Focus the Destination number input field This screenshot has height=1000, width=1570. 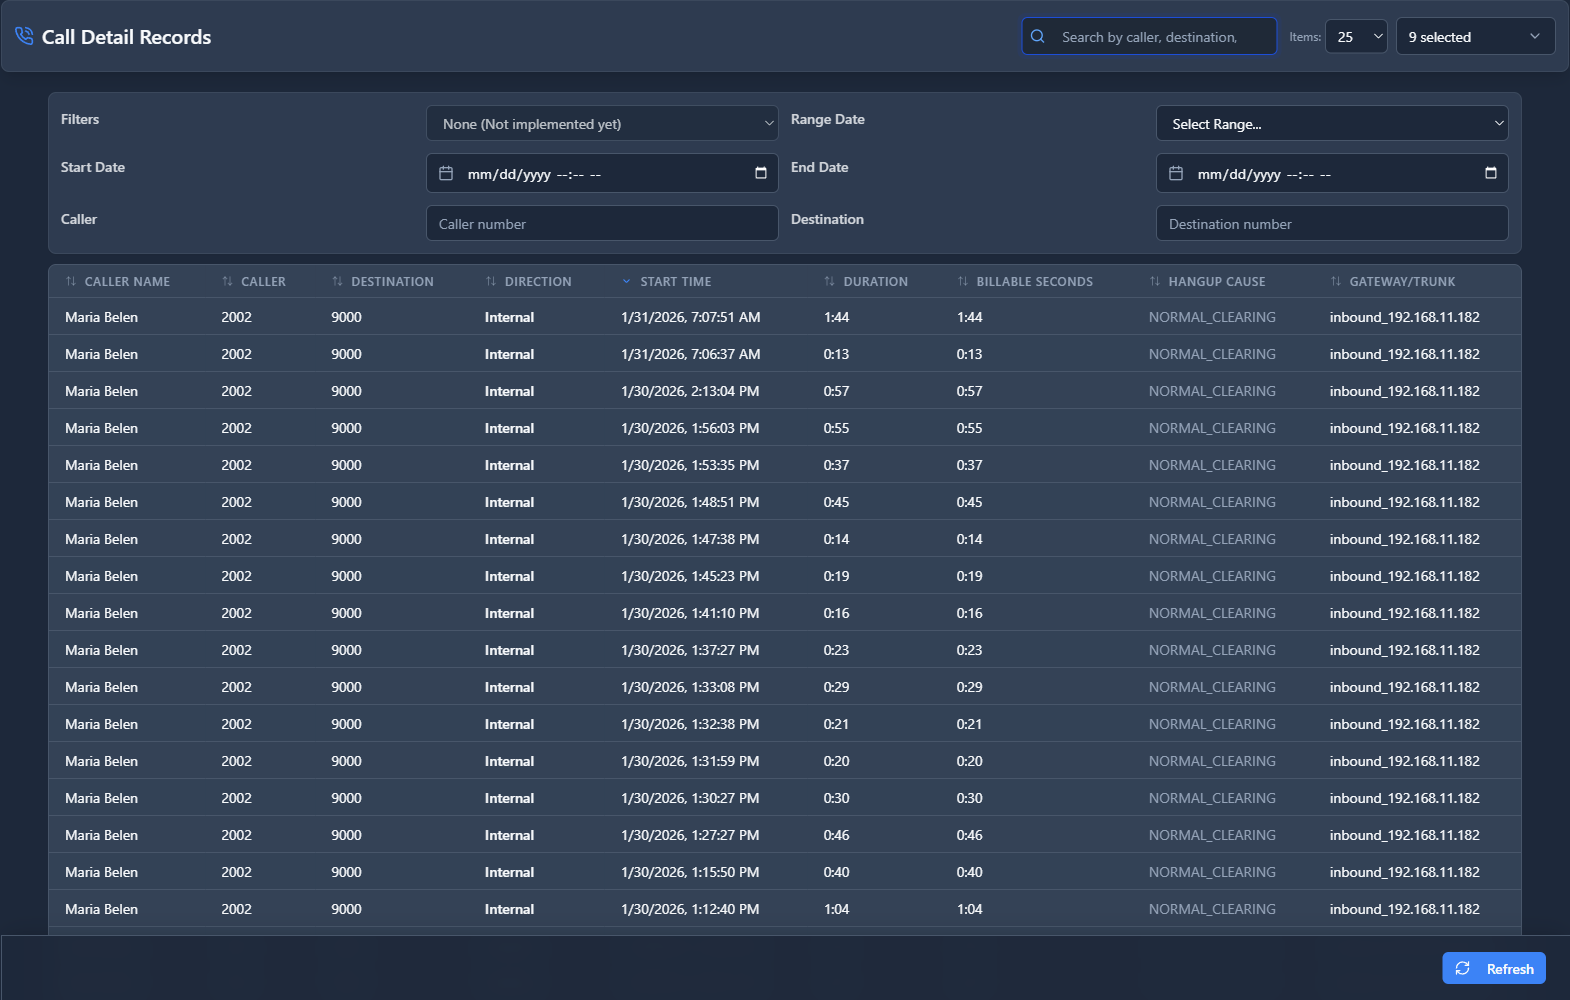click(x=1331, y=224)
